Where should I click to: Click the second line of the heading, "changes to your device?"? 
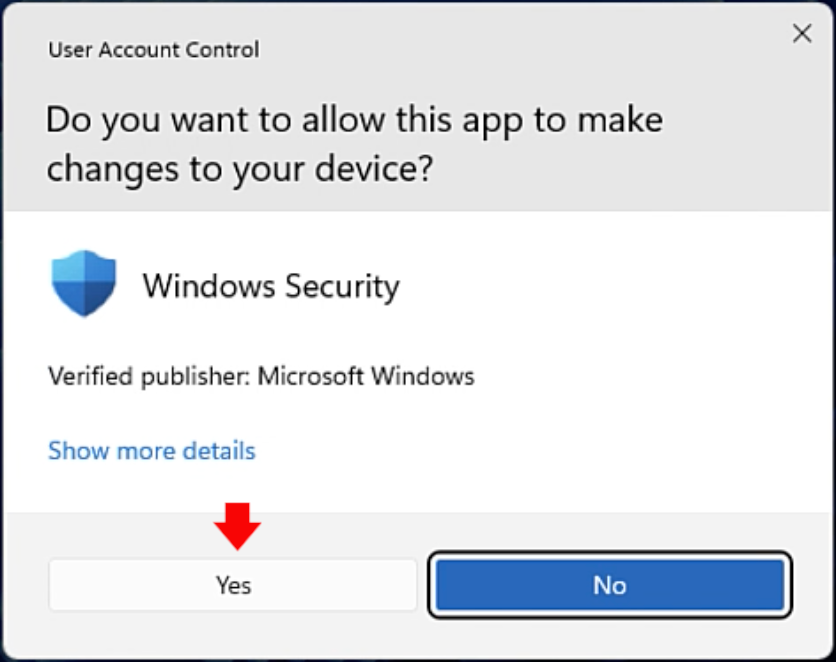239,169
